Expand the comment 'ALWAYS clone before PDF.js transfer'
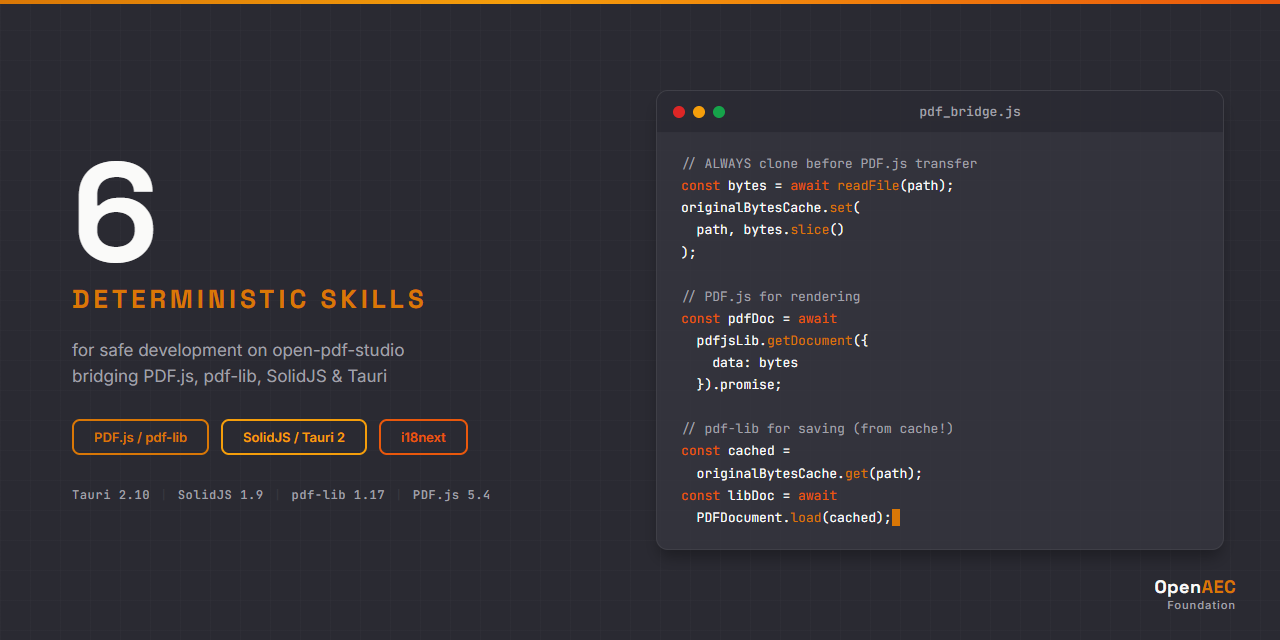 coord(829,163)
